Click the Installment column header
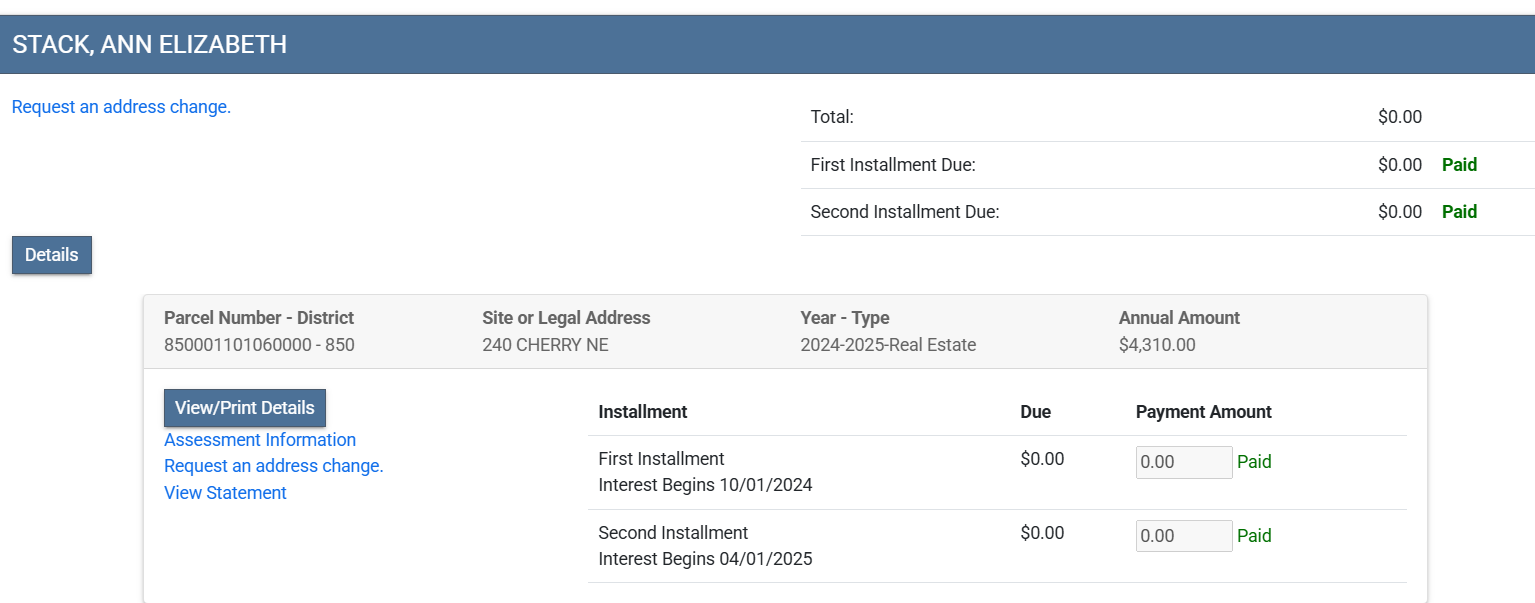The width and height of the screenshot is (1535, 603). click(x=642, y=412)
